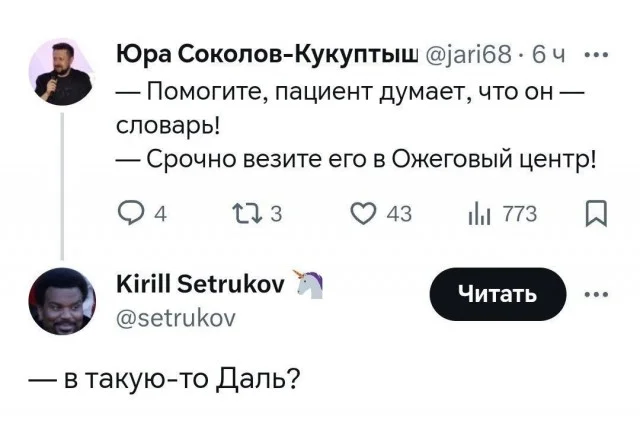This screenshot has width=640, height=426.
Task: Open Юра Соколов-Кукуптыш profile by name
Action: coord(268,53)
